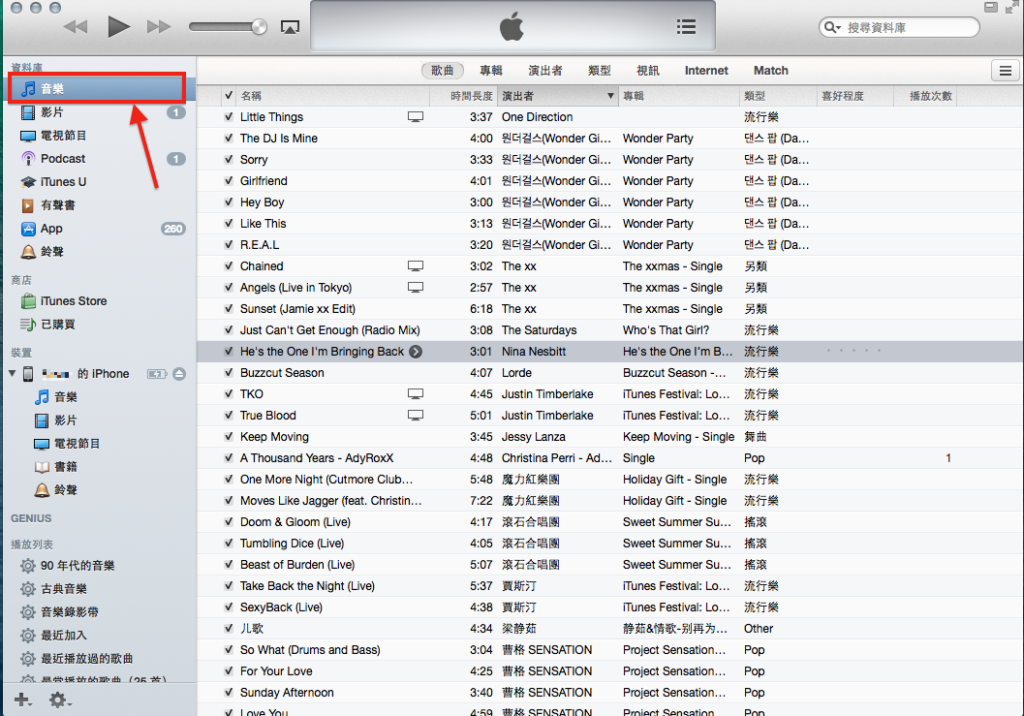This screenshot has height=716, width=1024.
Task: Collapse the iPhone device tree
Action: point(12,374)
